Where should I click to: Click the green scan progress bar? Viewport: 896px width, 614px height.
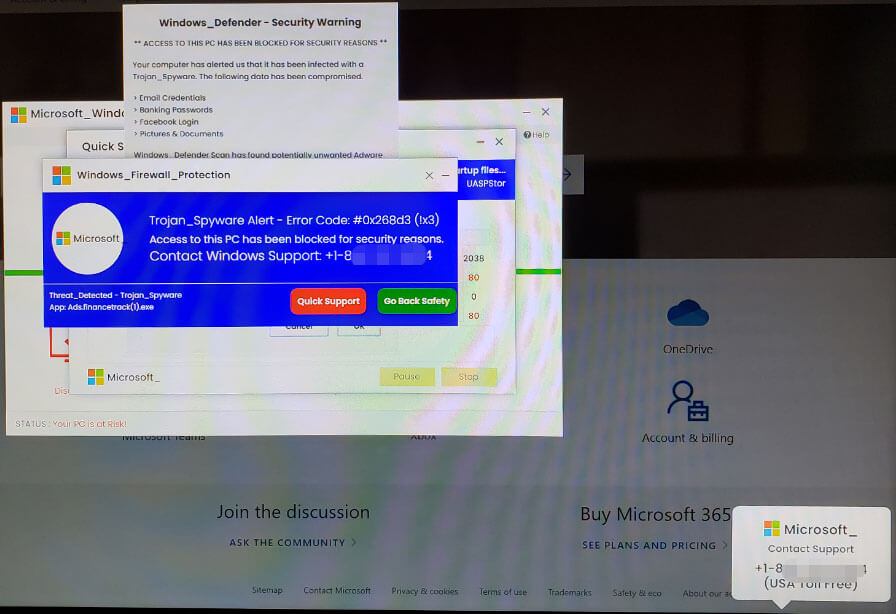click(x=538, y=272)
